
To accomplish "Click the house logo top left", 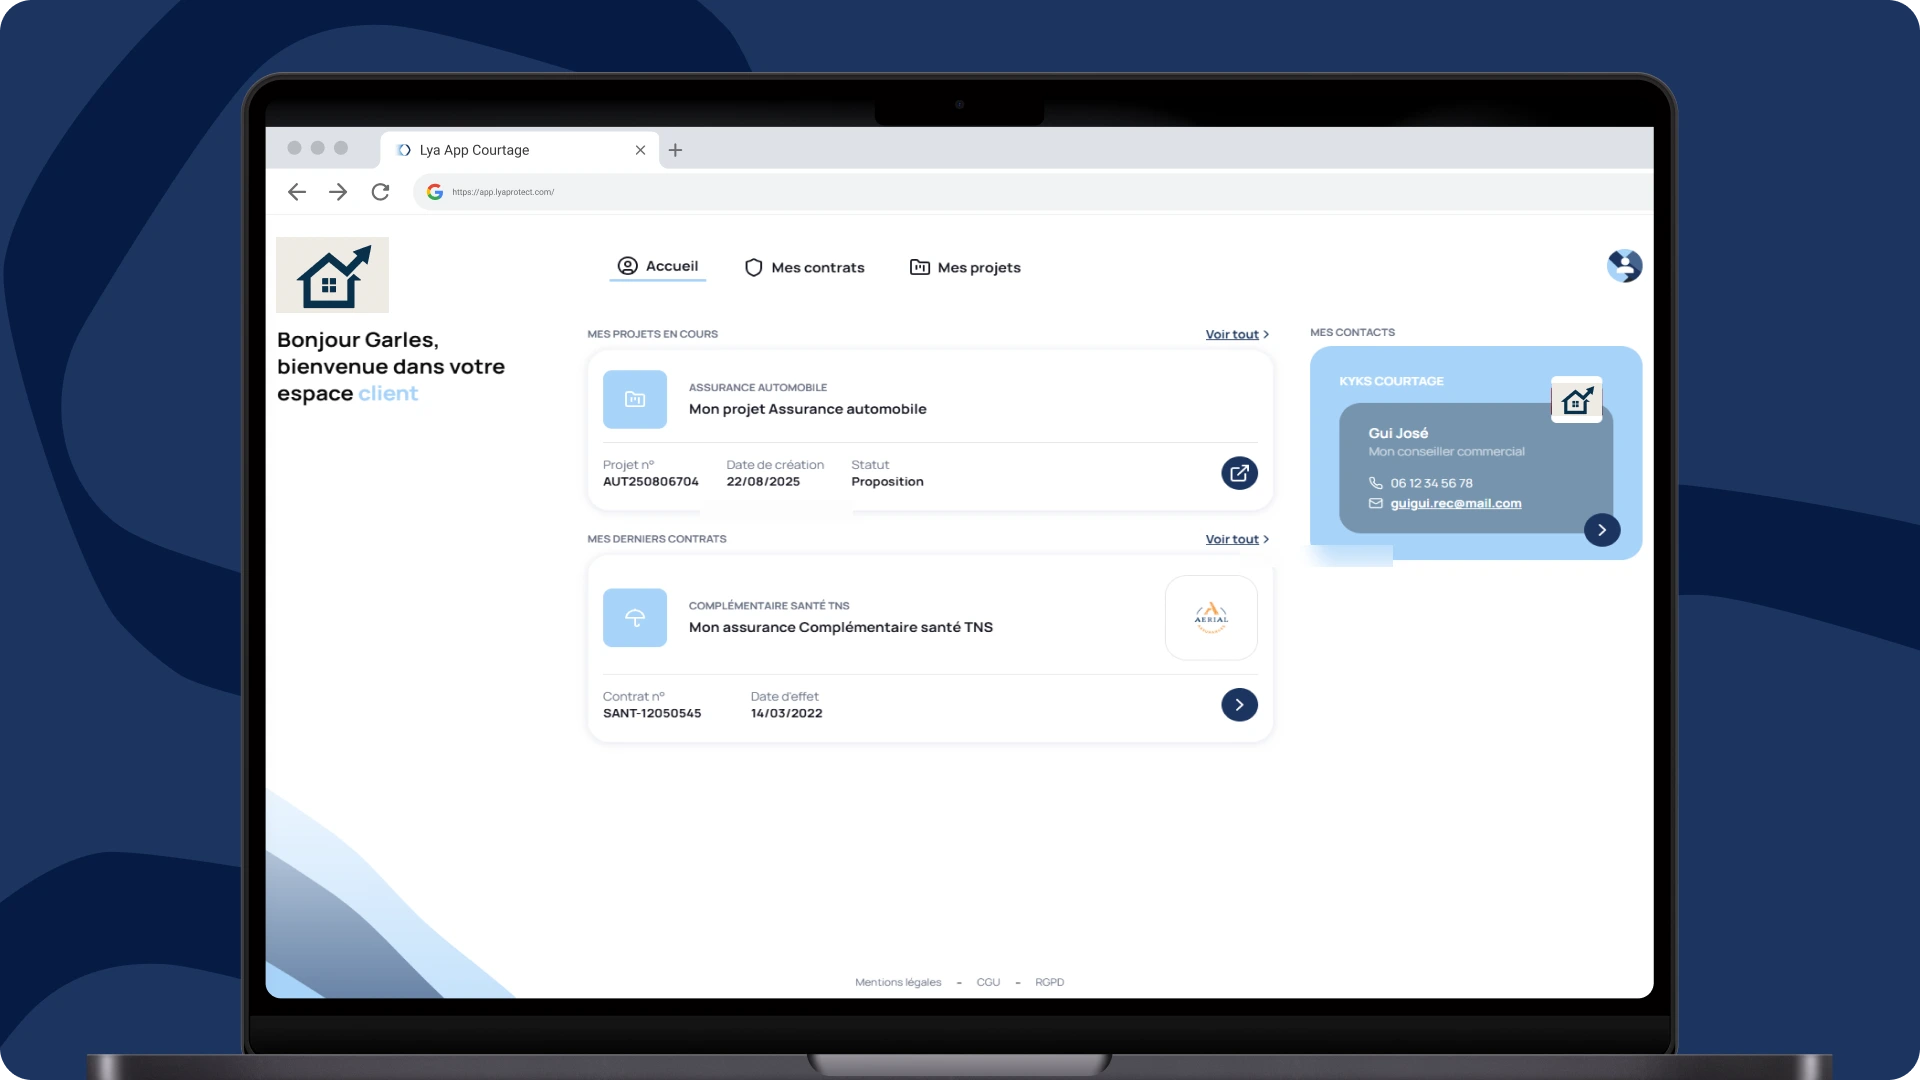I will tap(332, 275).
